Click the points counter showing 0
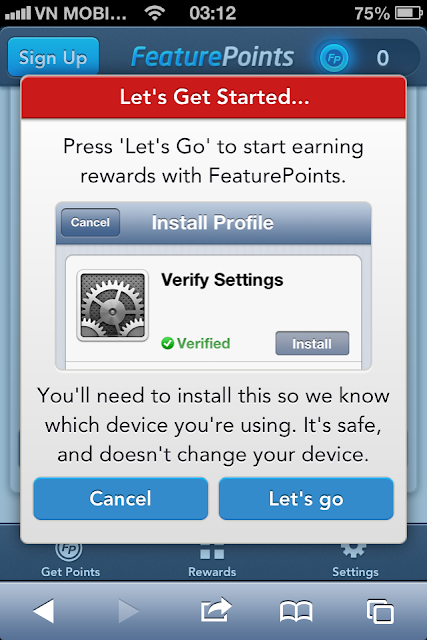This screenshot has width=427, height=640. 383,58
